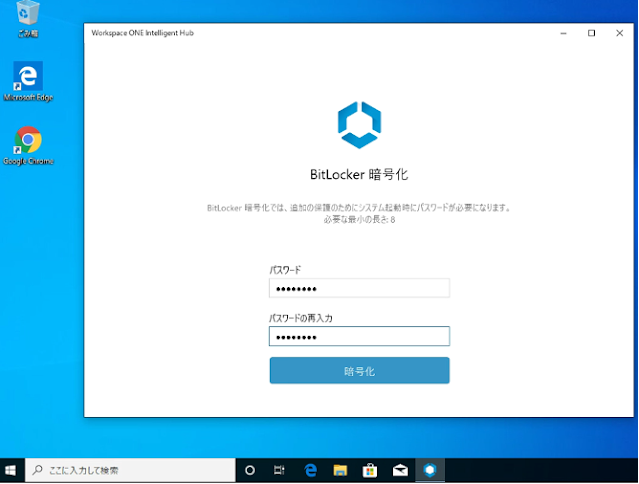Open Recycle Bin desktop icon
639x484 pixels.
28,18
